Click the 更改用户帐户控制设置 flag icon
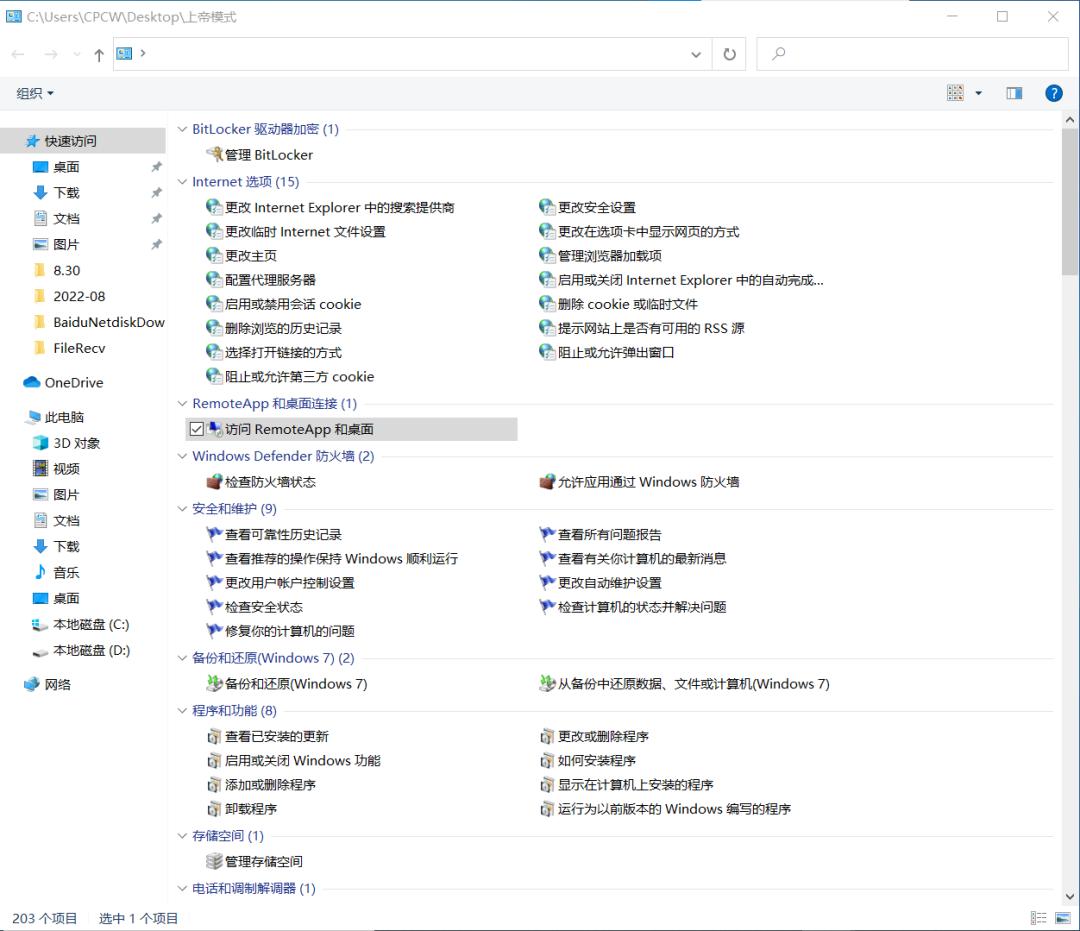1080x931 pixels. pyautogui.click(x=214, y=582)
